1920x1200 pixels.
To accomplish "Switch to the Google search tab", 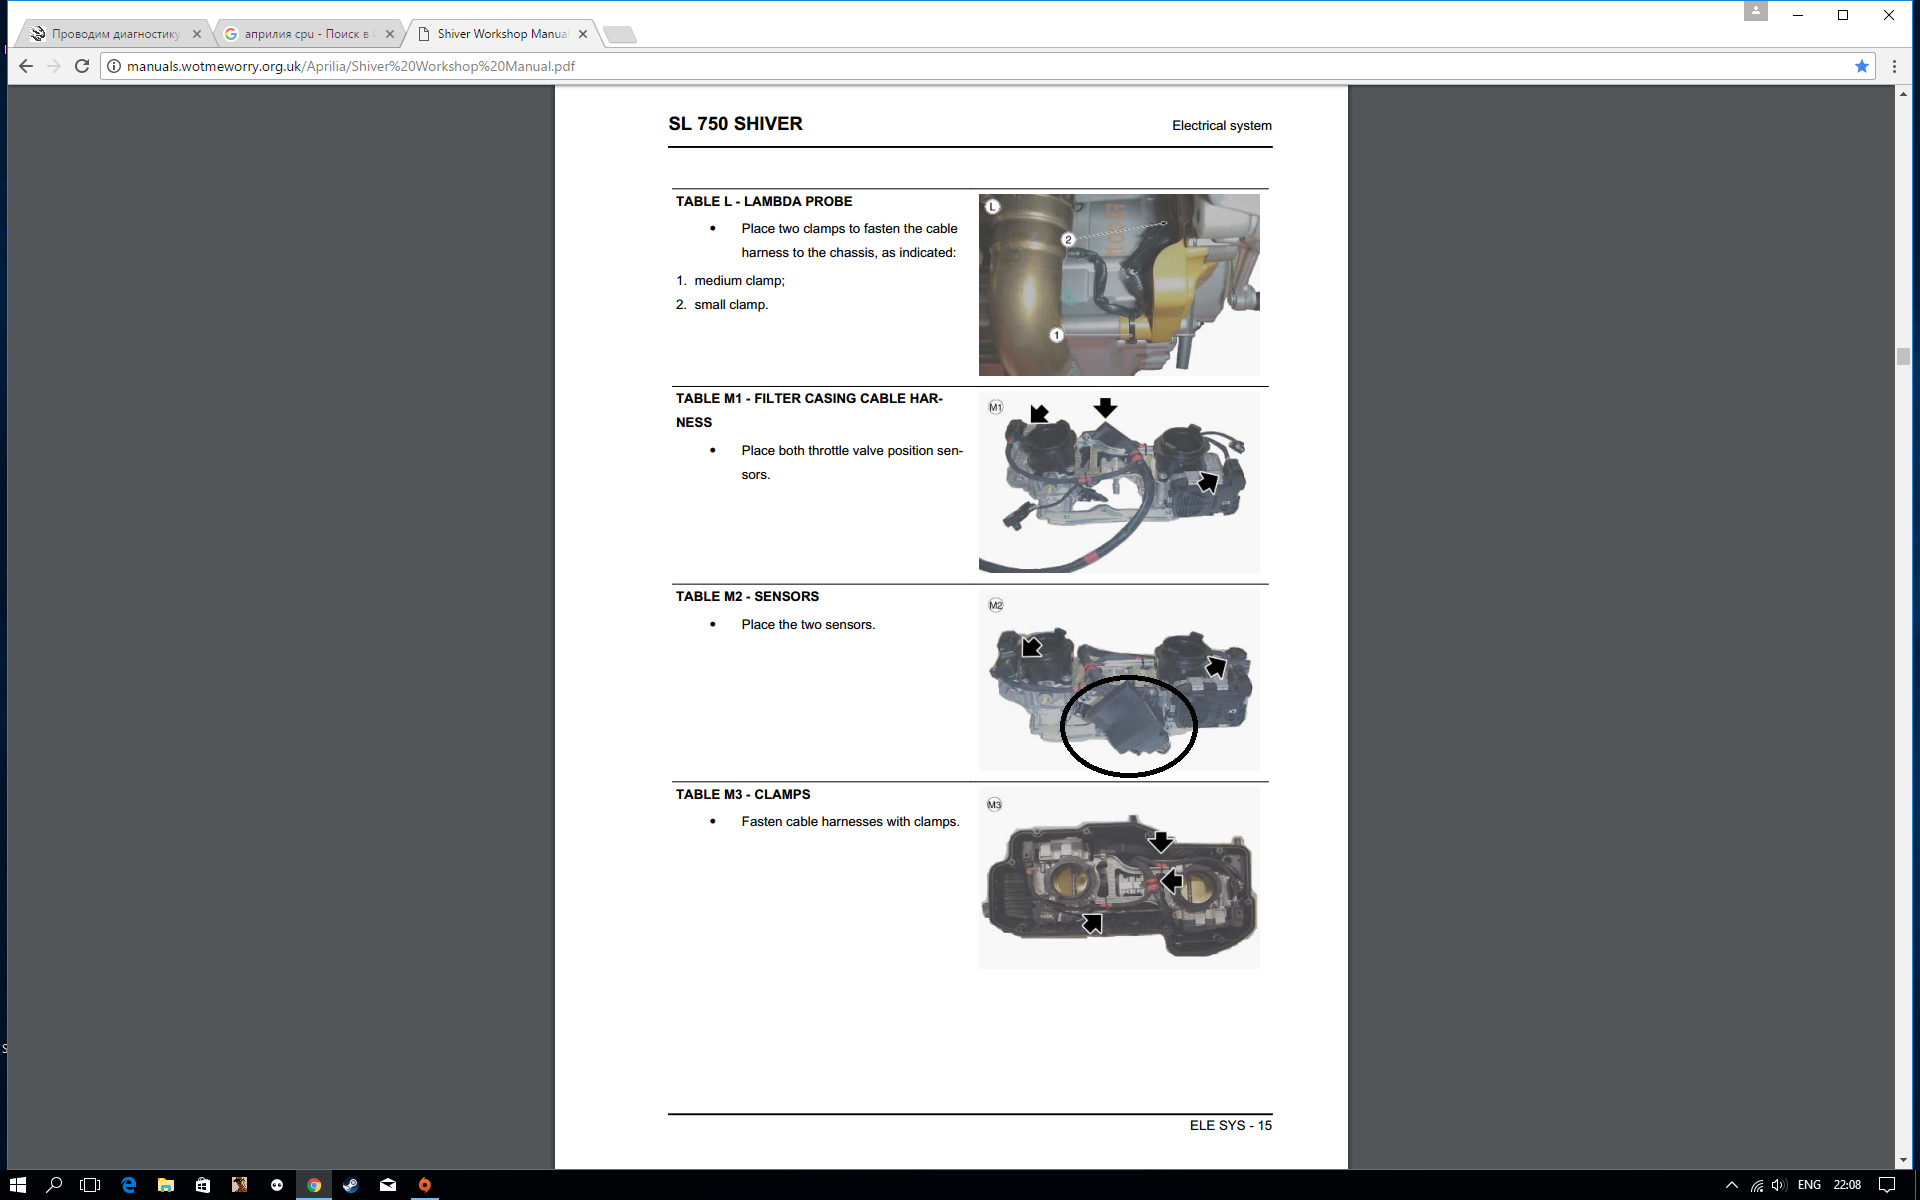I will 305,34.
